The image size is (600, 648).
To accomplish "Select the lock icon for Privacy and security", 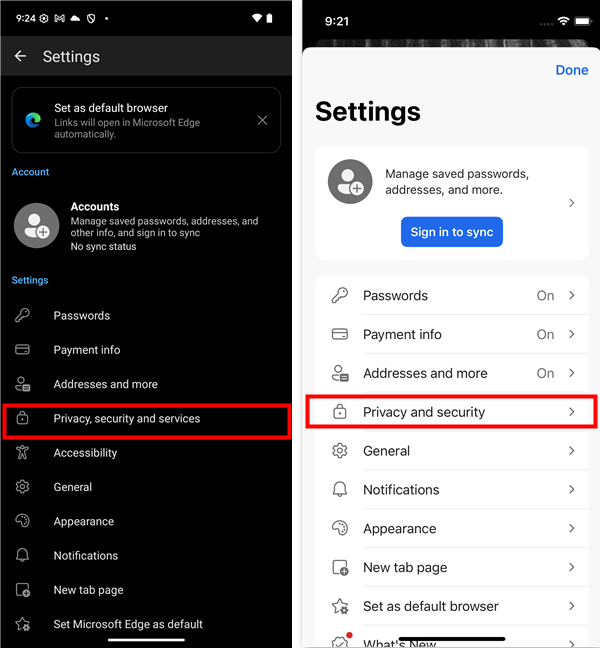I will [340, 412].
